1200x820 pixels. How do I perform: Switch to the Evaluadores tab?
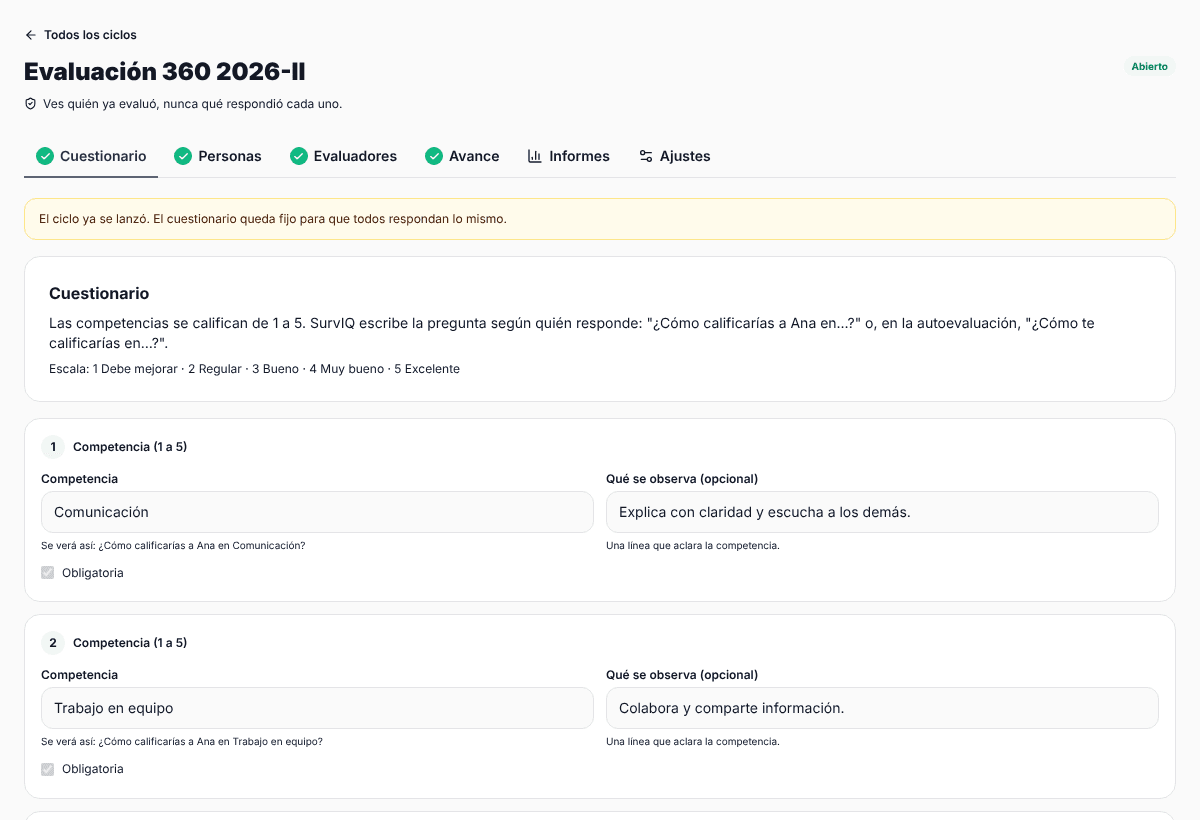[x=343, y=156]
